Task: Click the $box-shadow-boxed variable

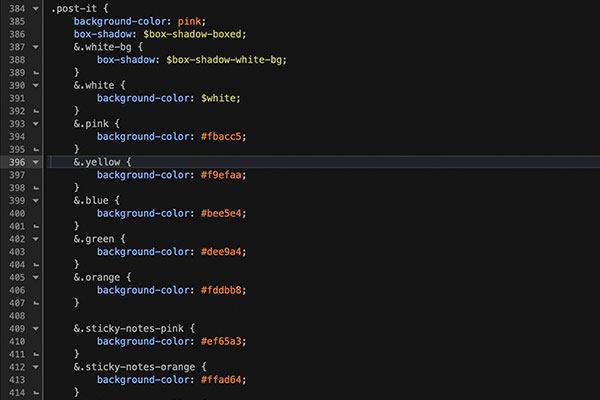Action: pyautogui.click(x=195, y=34)
